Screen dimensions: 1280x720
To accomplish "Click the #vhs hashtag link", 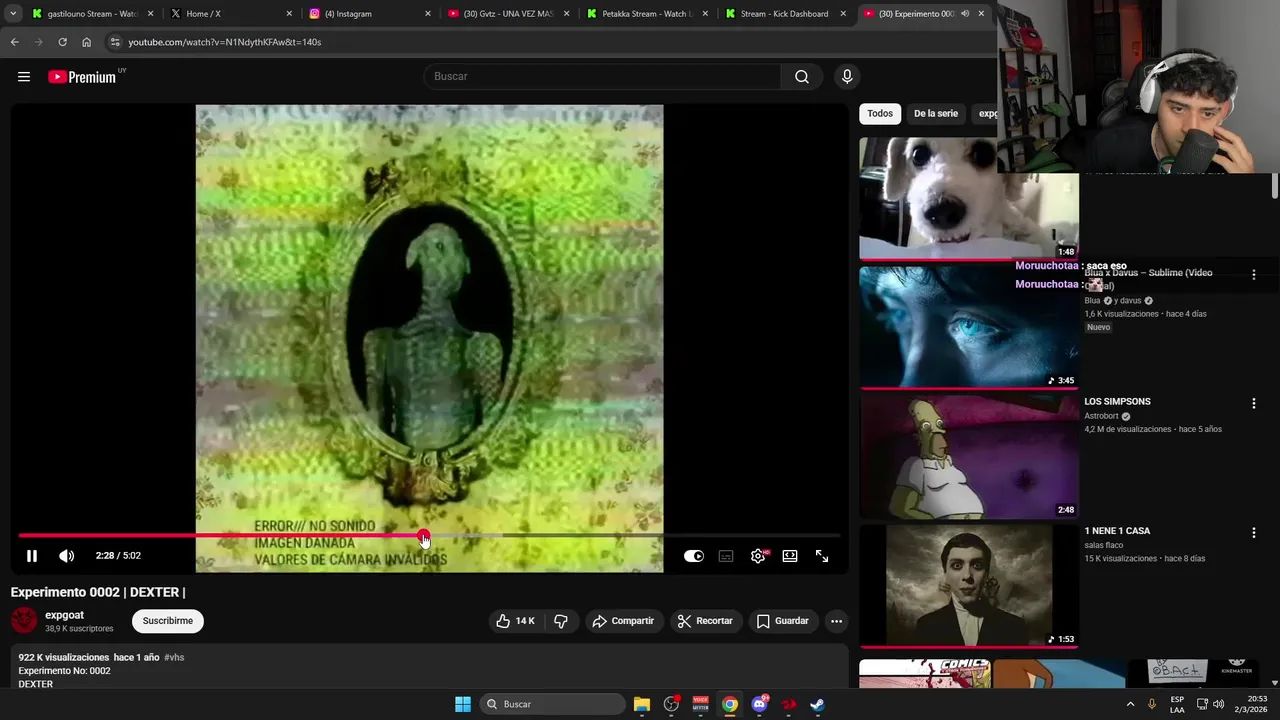I will click(x=174, y=657).
